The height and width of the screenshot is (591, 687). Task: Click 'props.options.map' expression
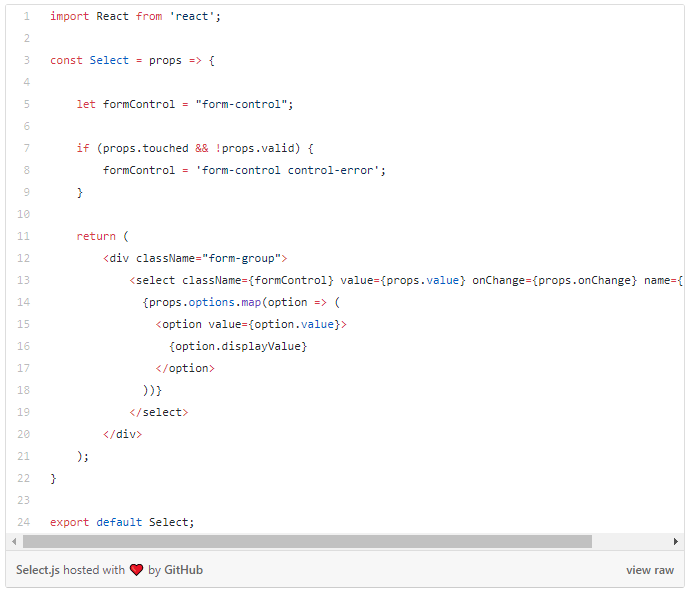point(205,302)
